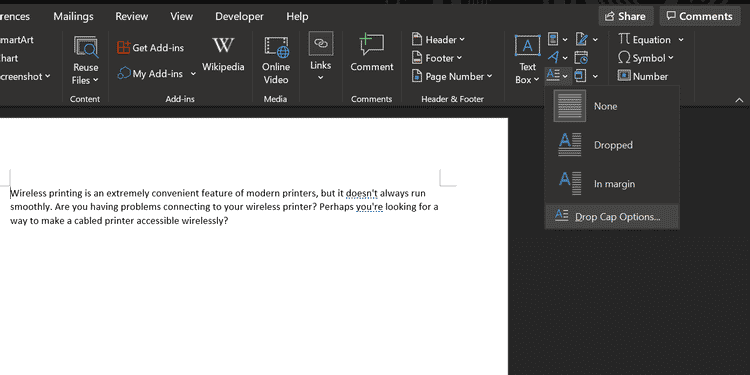Switch to the Help tab
This screenshot has width=750, height=375.
(297, 16)
